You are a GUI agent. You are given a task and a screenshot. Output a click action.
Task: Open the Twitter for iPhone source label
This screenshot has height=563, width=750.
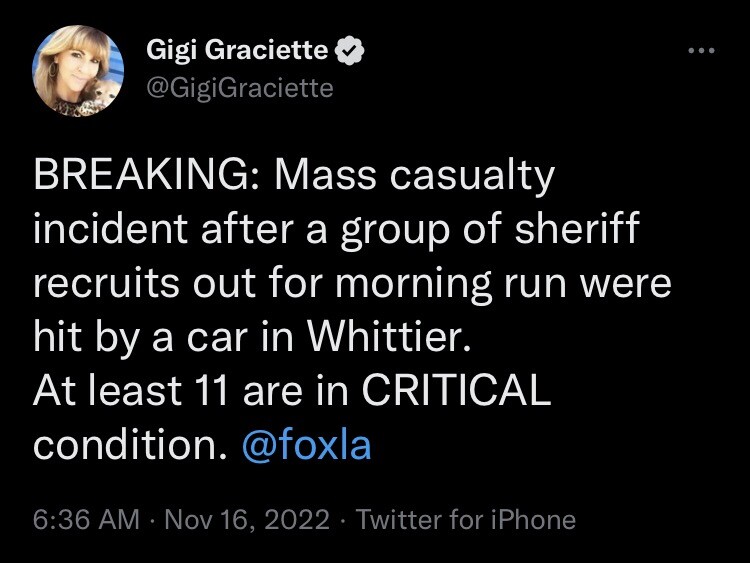pos(466,520)
